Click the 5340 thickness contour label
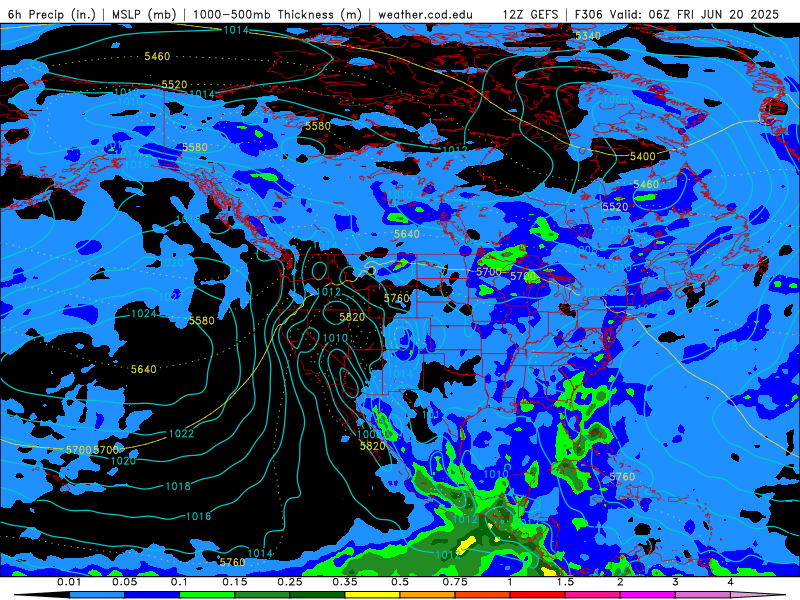 click(588, 36)
